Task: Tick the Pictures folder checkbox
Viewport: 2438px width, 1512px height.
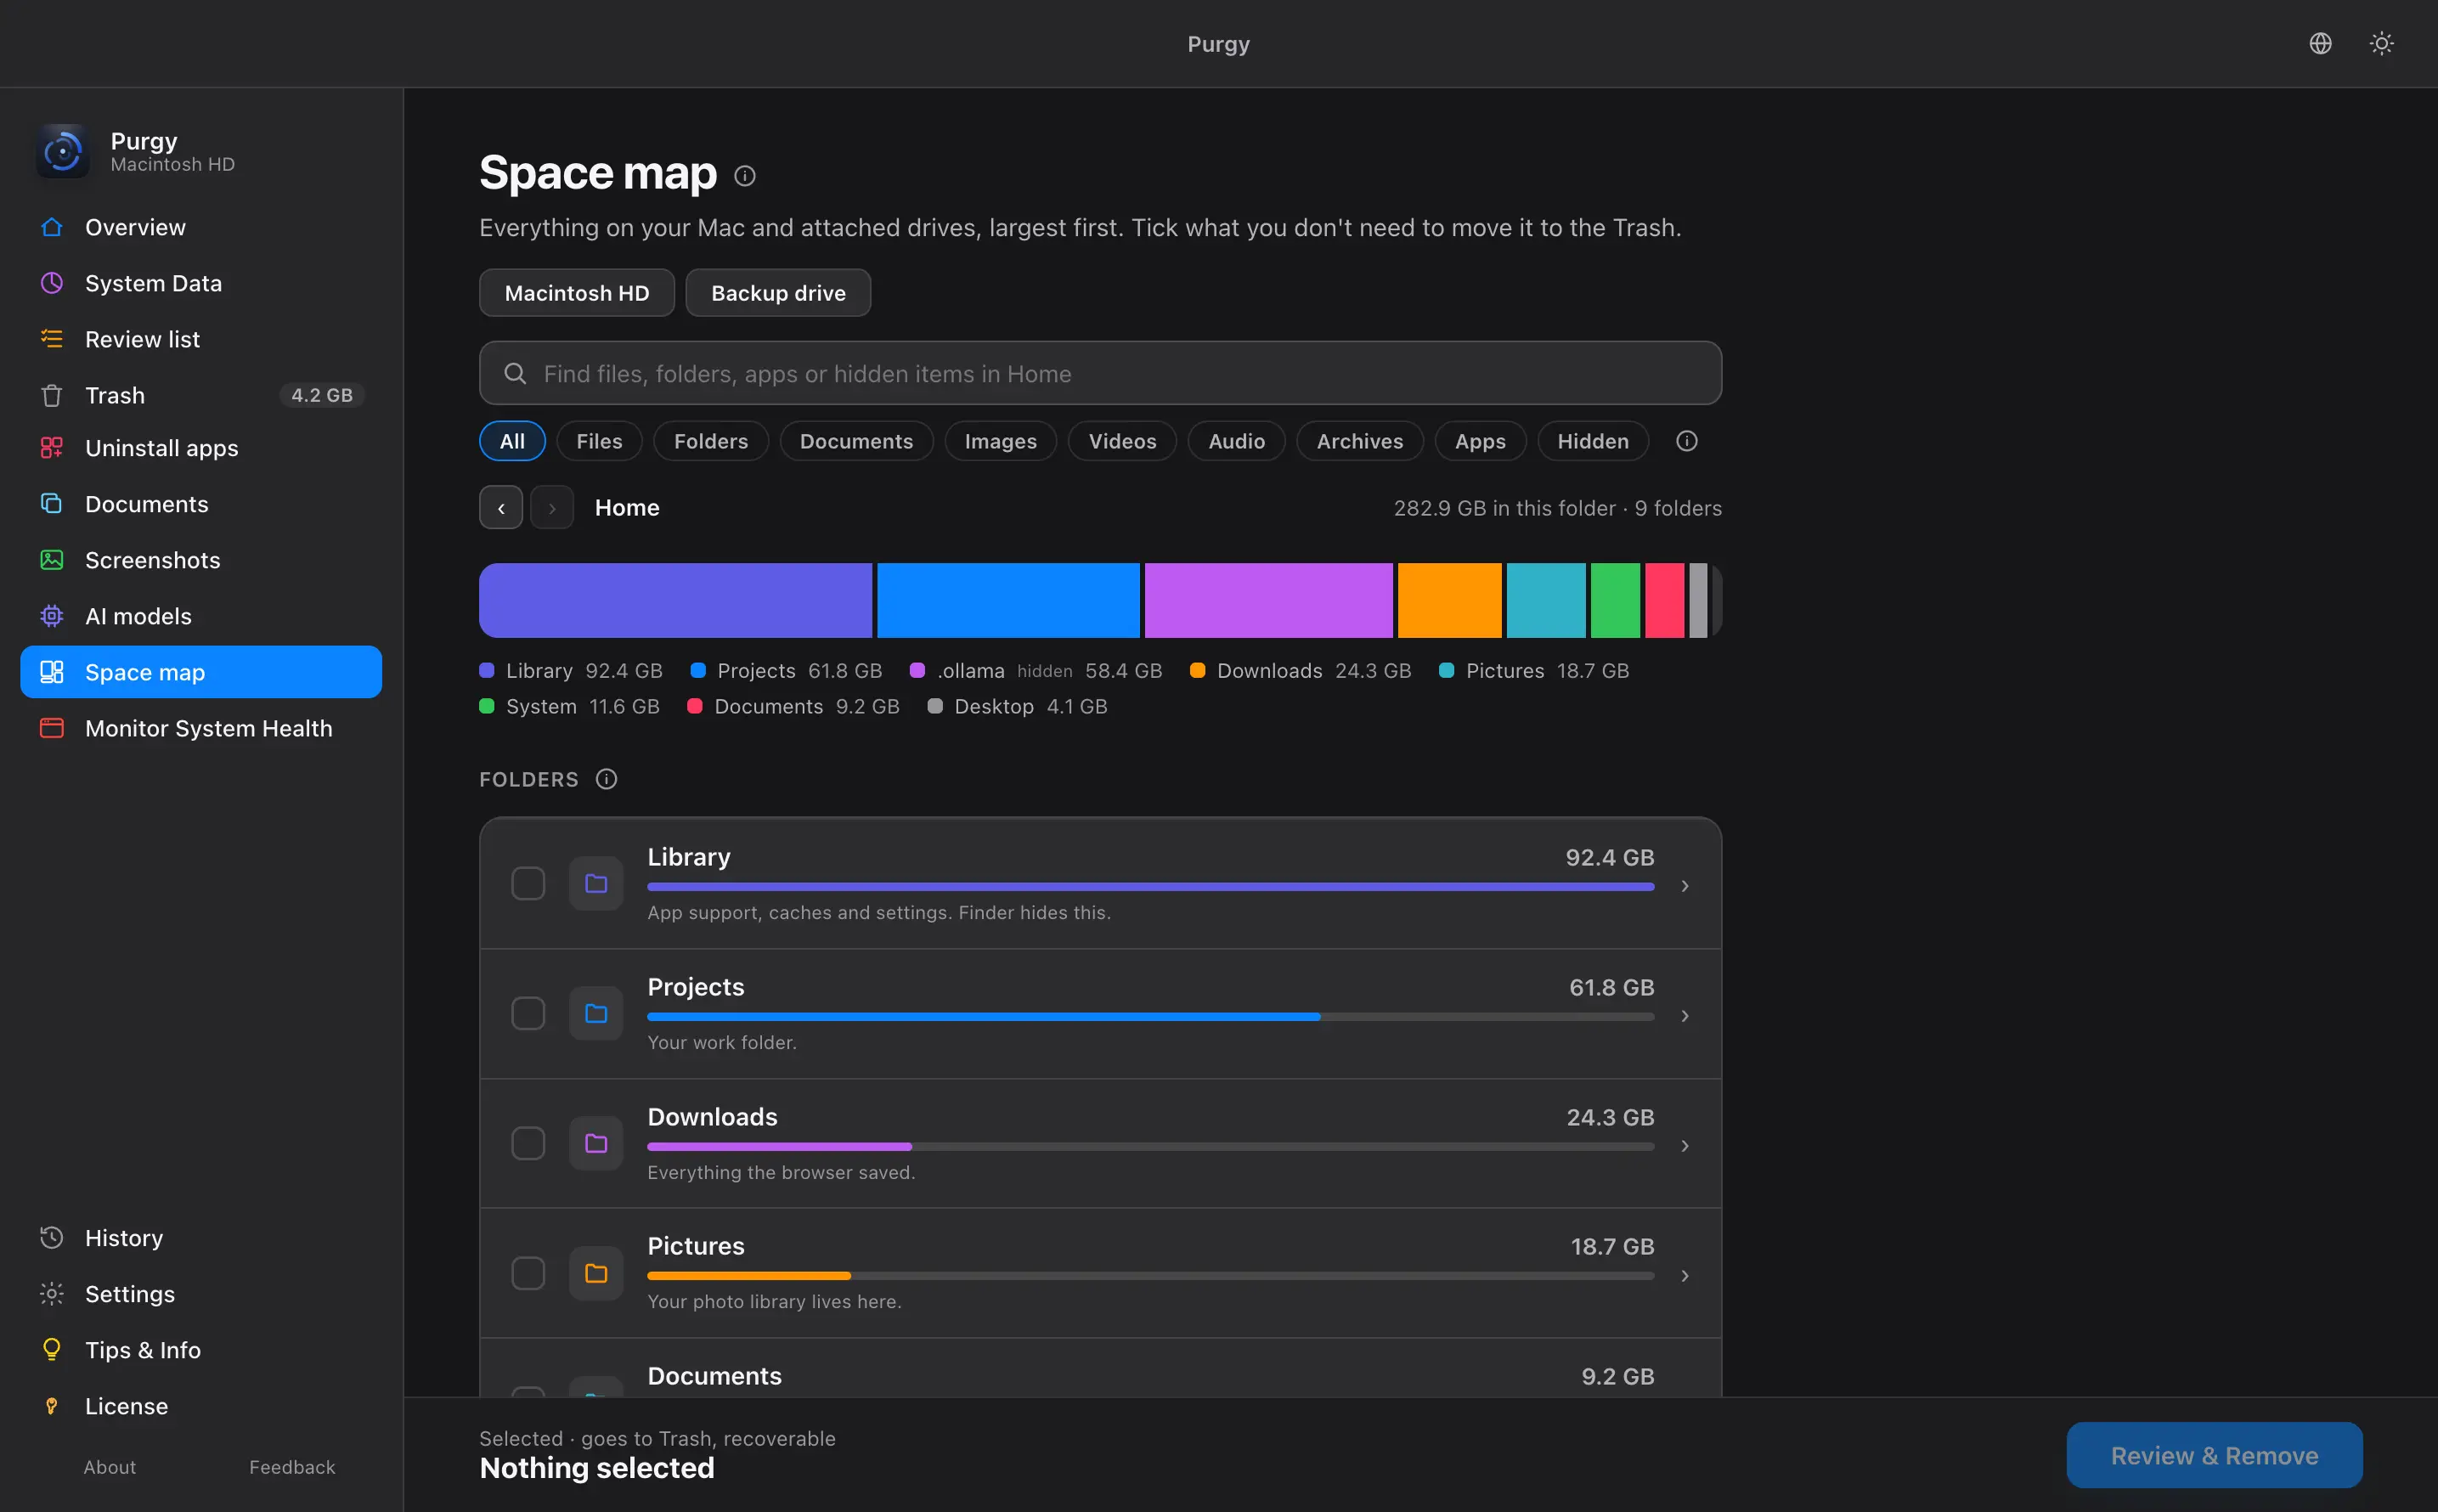Action: click(528, 1274)
